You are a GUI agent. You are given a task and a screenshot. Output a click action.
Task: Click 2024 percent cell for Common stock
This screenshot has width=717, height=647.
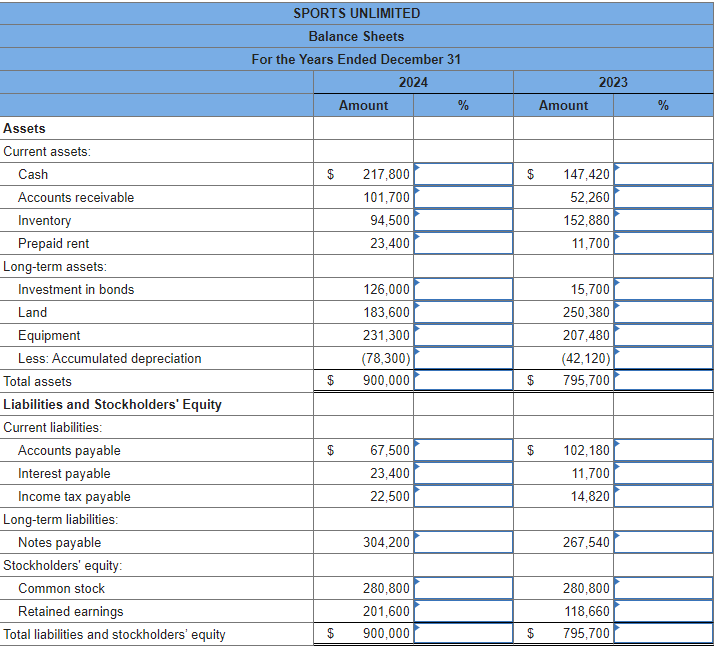(463, 588)
